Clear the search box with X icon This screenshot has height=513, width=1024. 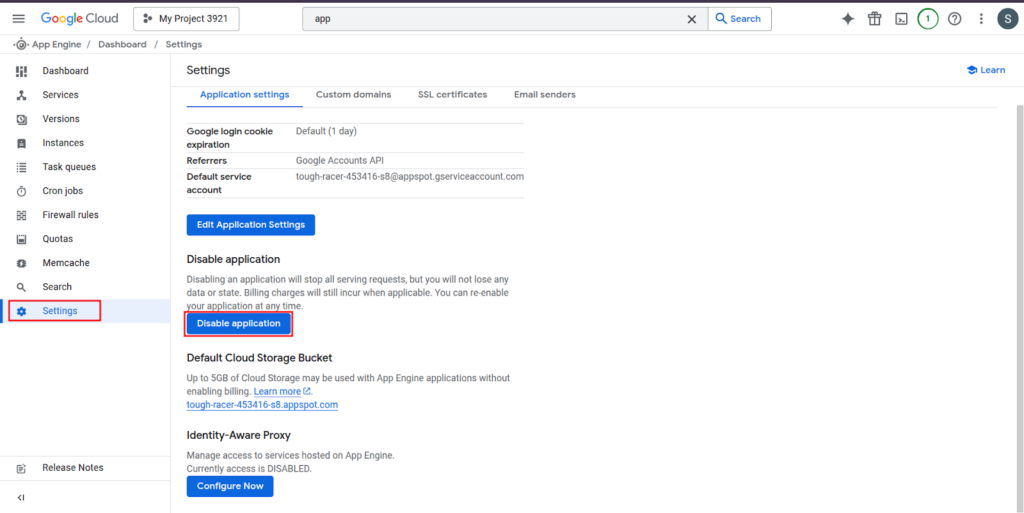click(x=692, y=19)
